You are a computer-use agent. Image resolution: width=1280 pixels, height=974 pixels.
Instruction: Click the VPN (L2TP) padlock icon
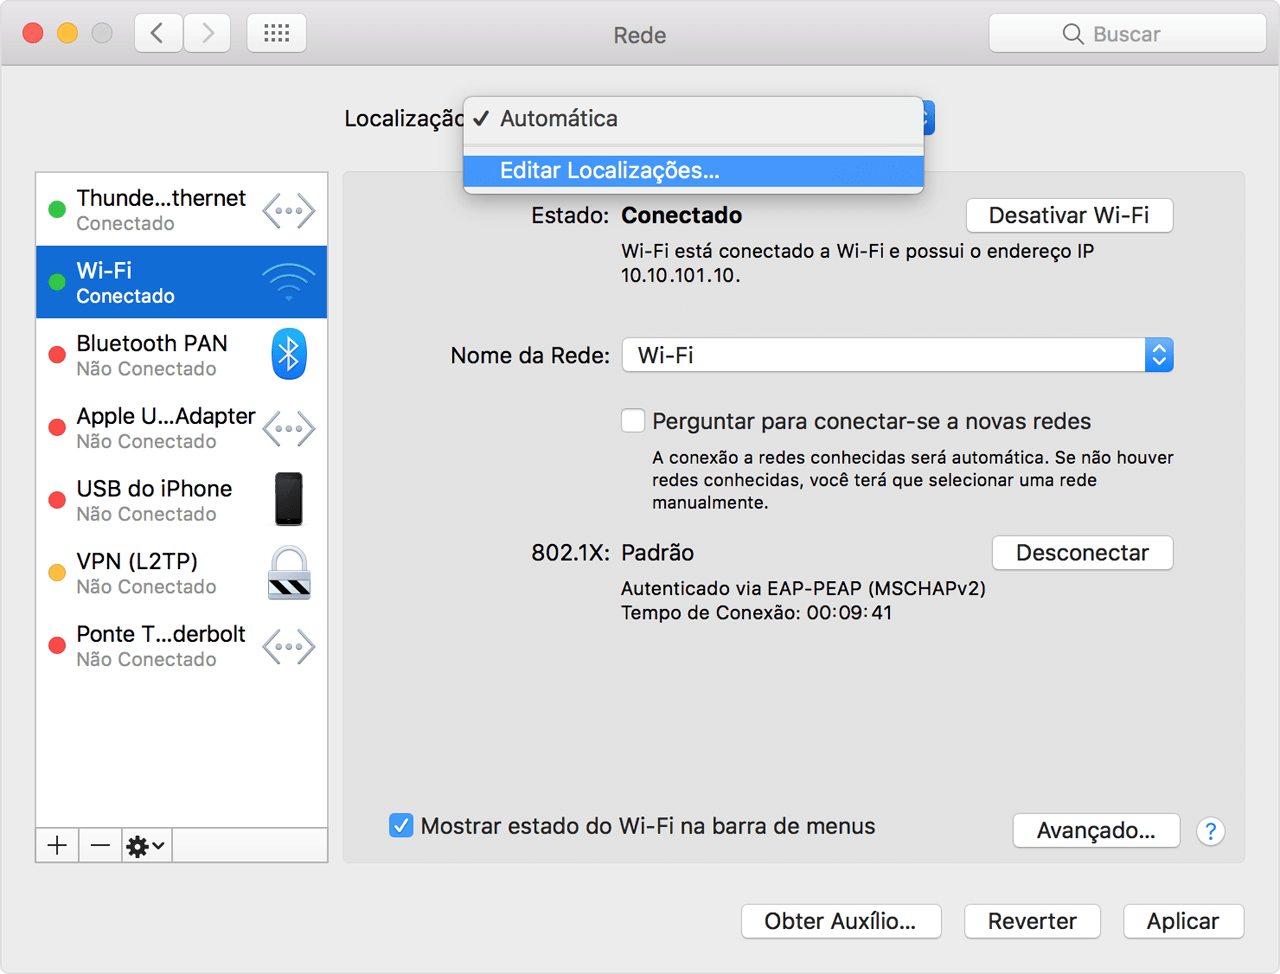coord(289,573)
